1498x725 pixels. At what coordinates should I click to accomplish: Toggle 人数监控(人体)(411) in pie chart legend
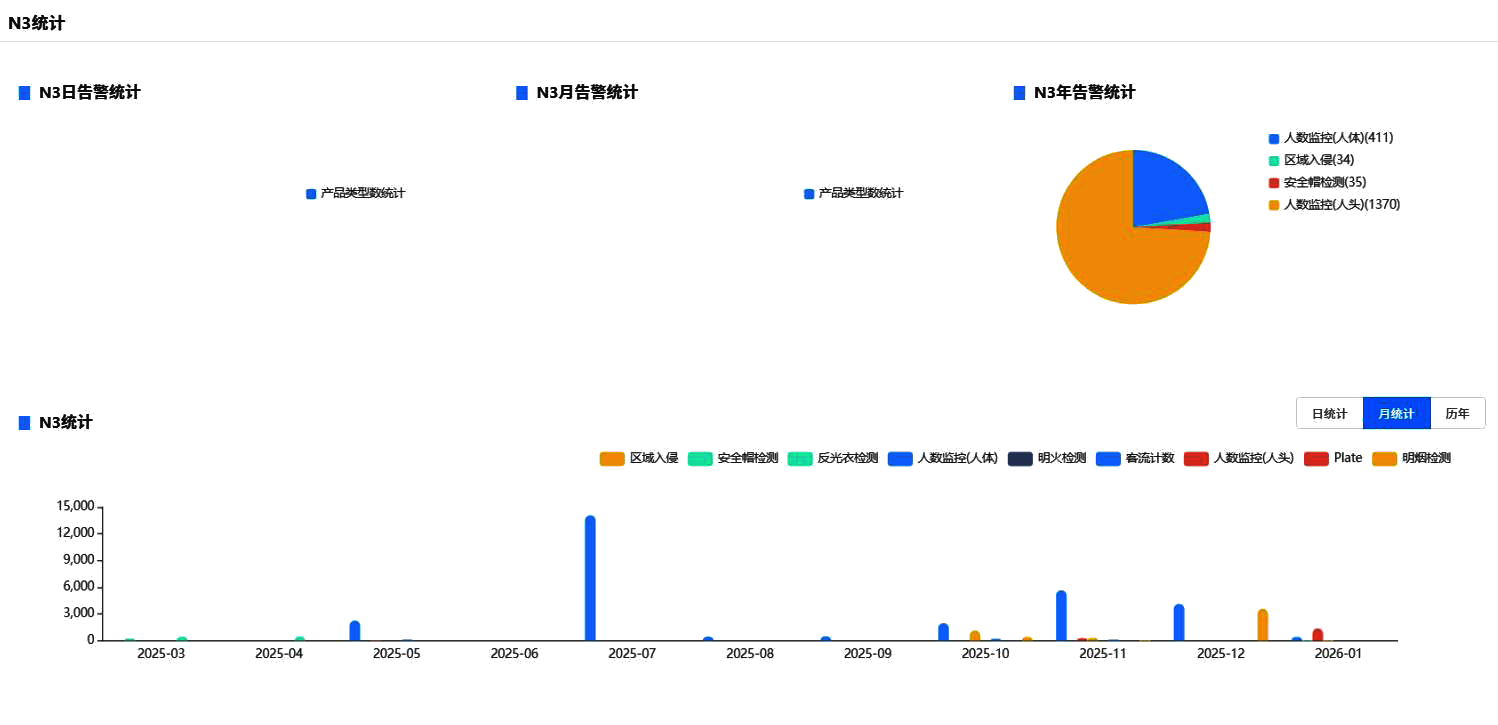click(1338, 138)
